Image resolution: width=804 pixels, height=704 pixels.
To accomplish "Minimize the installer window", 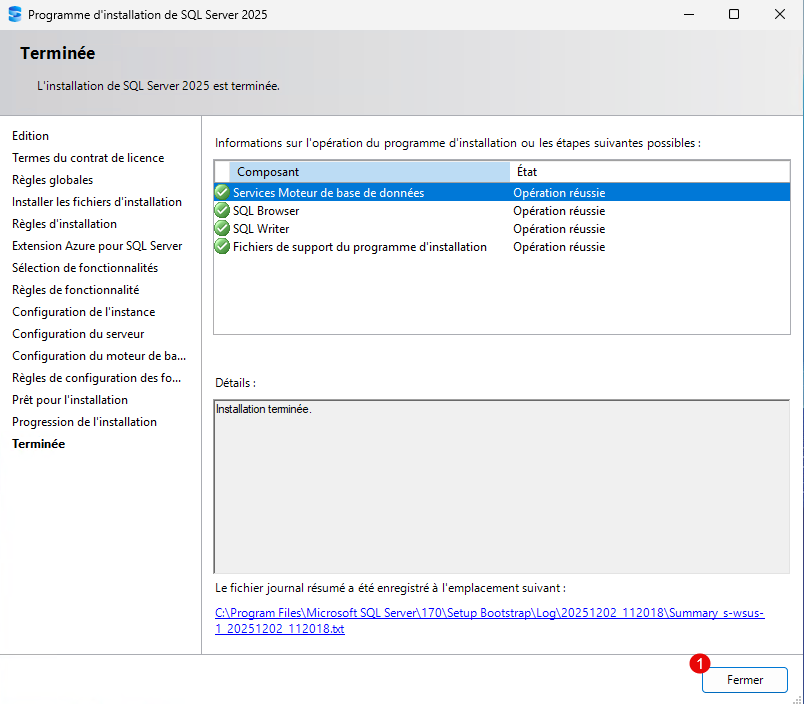I will coord(689,14).
